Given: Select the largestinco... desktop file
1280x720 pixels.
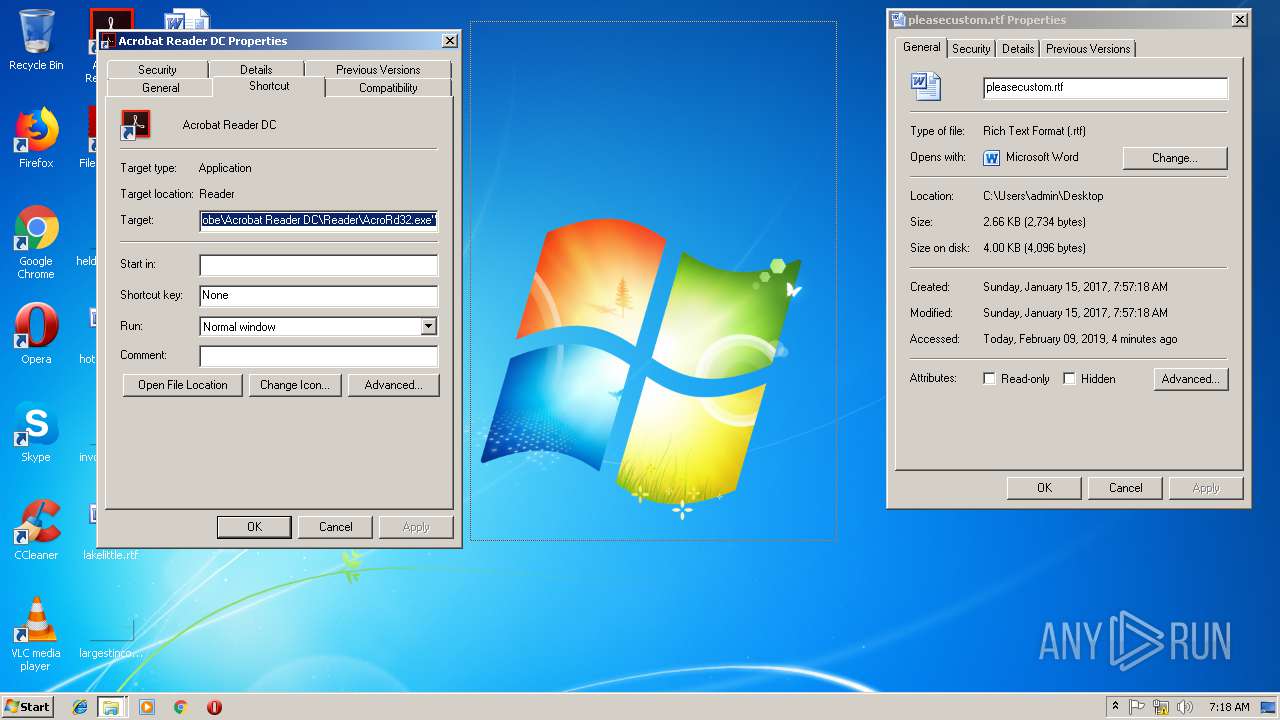Looking at the screenshot, I should coord(111,640).
